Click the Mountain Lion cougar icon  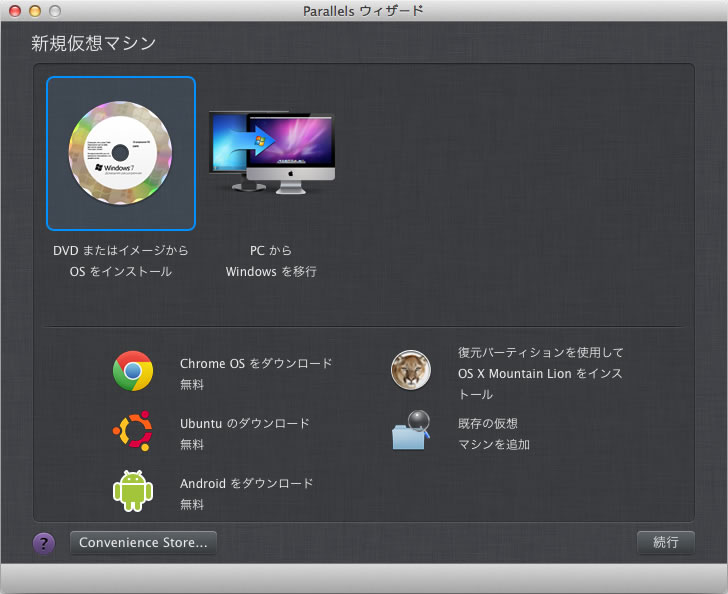tap(410, 370)
